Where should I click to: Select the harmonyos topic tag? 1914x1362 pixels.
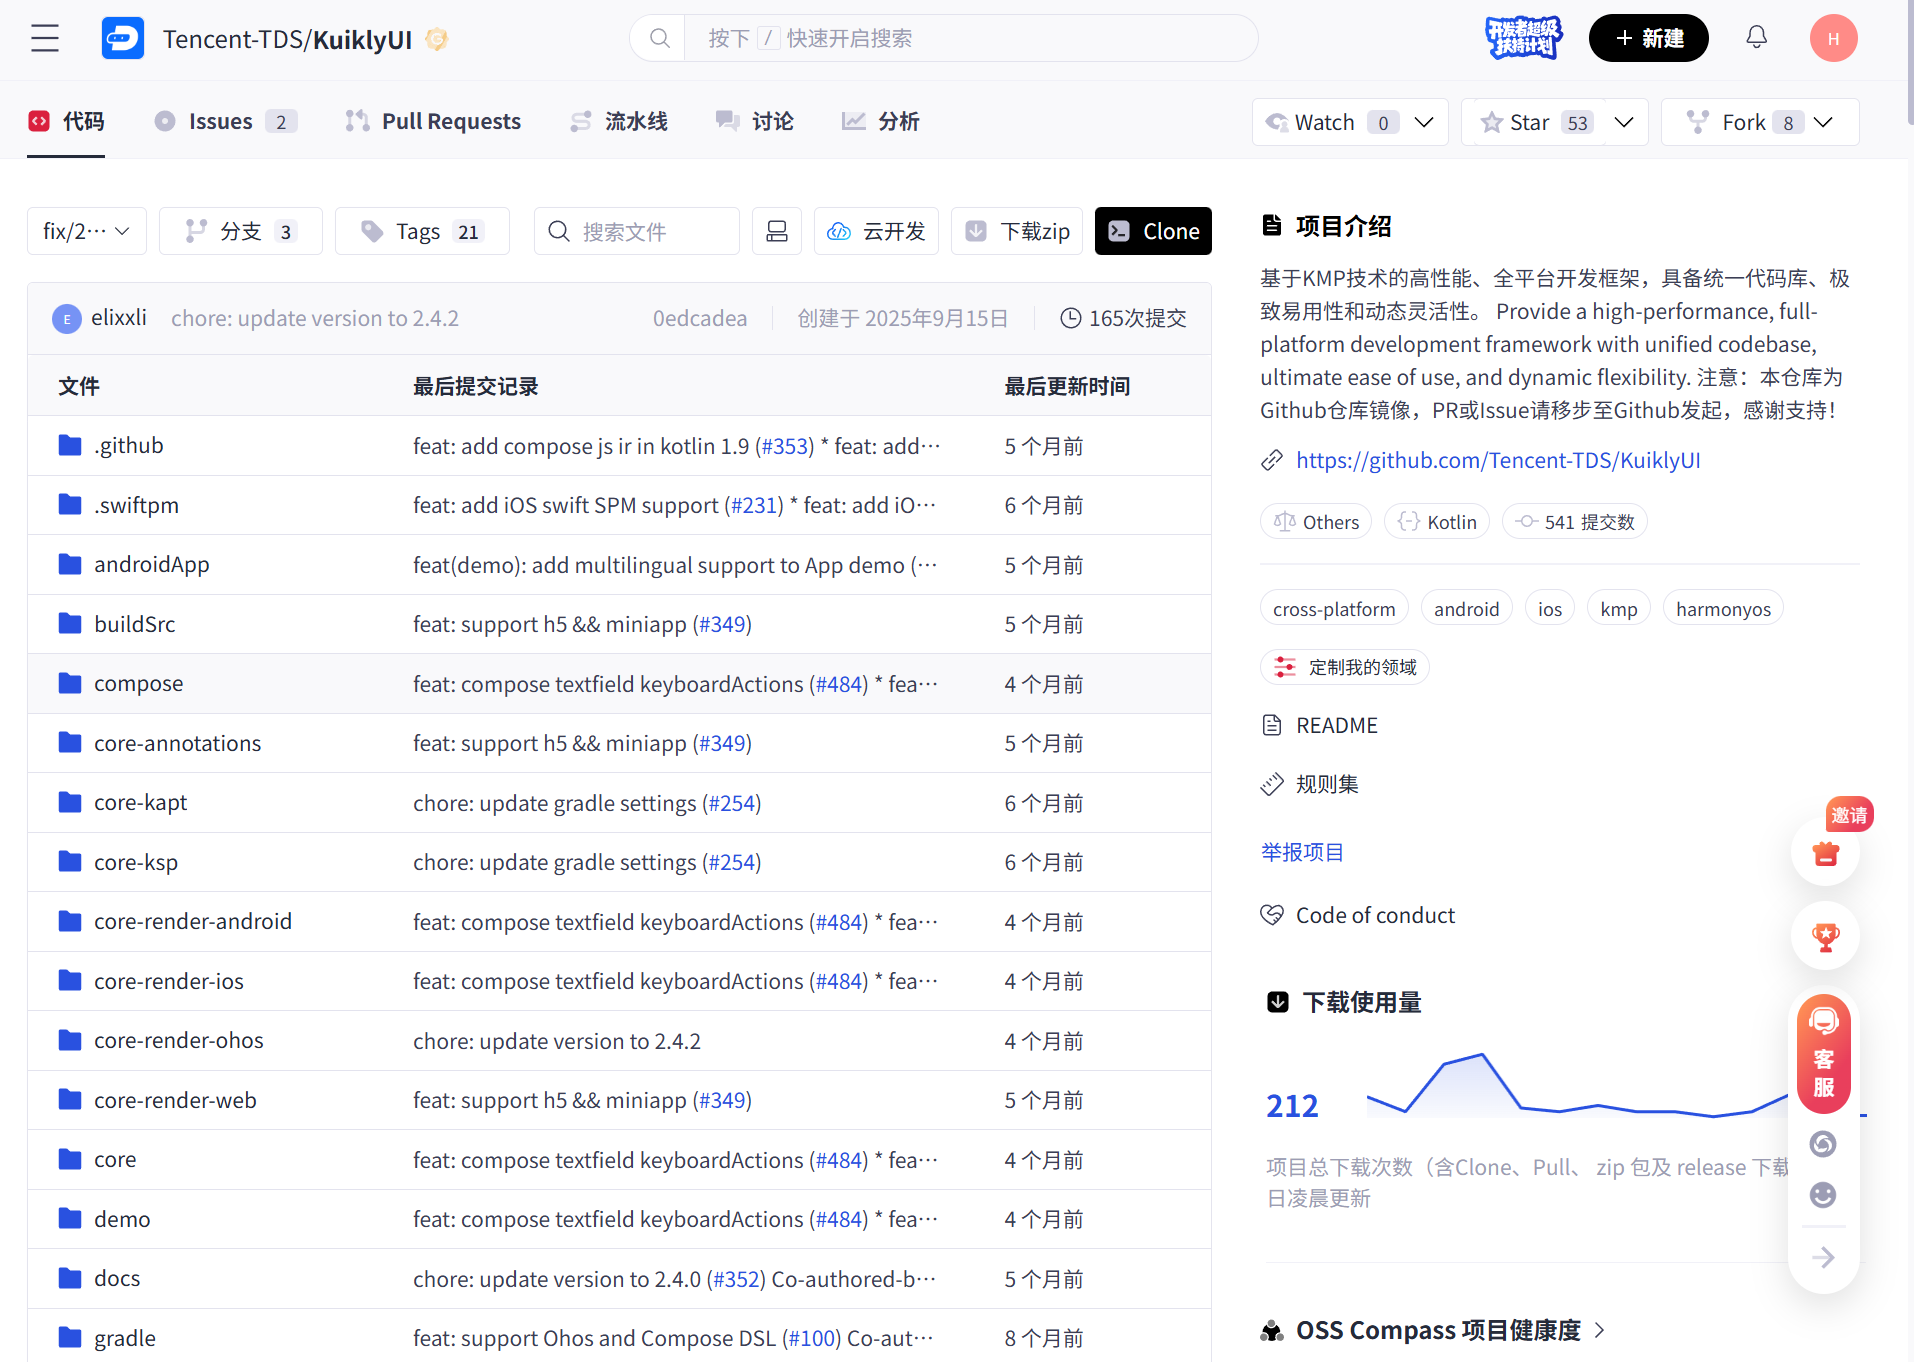[1723, 609]
